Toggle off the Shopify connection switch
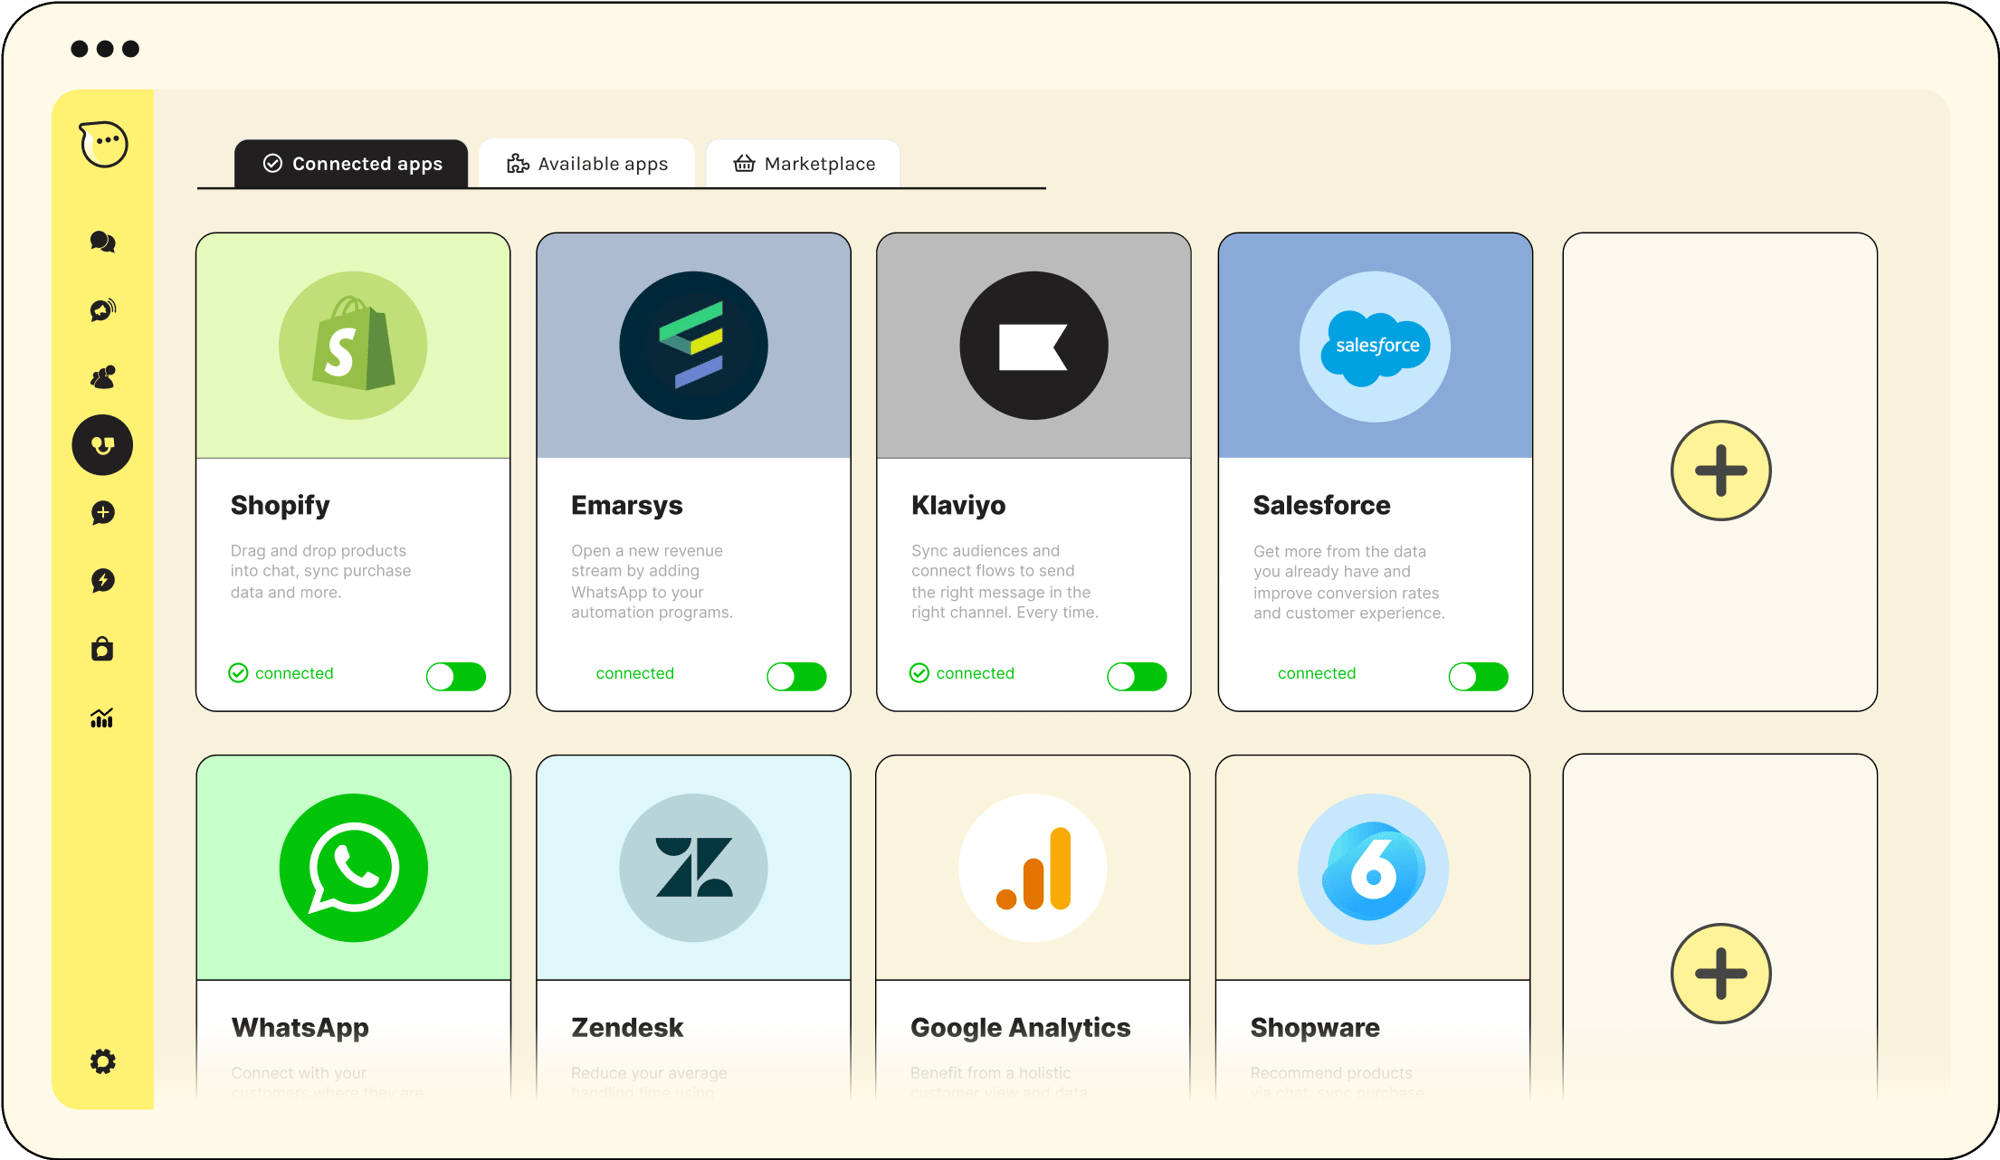The height and width of the screenshot is (1160, 2000). click(456, 676)
